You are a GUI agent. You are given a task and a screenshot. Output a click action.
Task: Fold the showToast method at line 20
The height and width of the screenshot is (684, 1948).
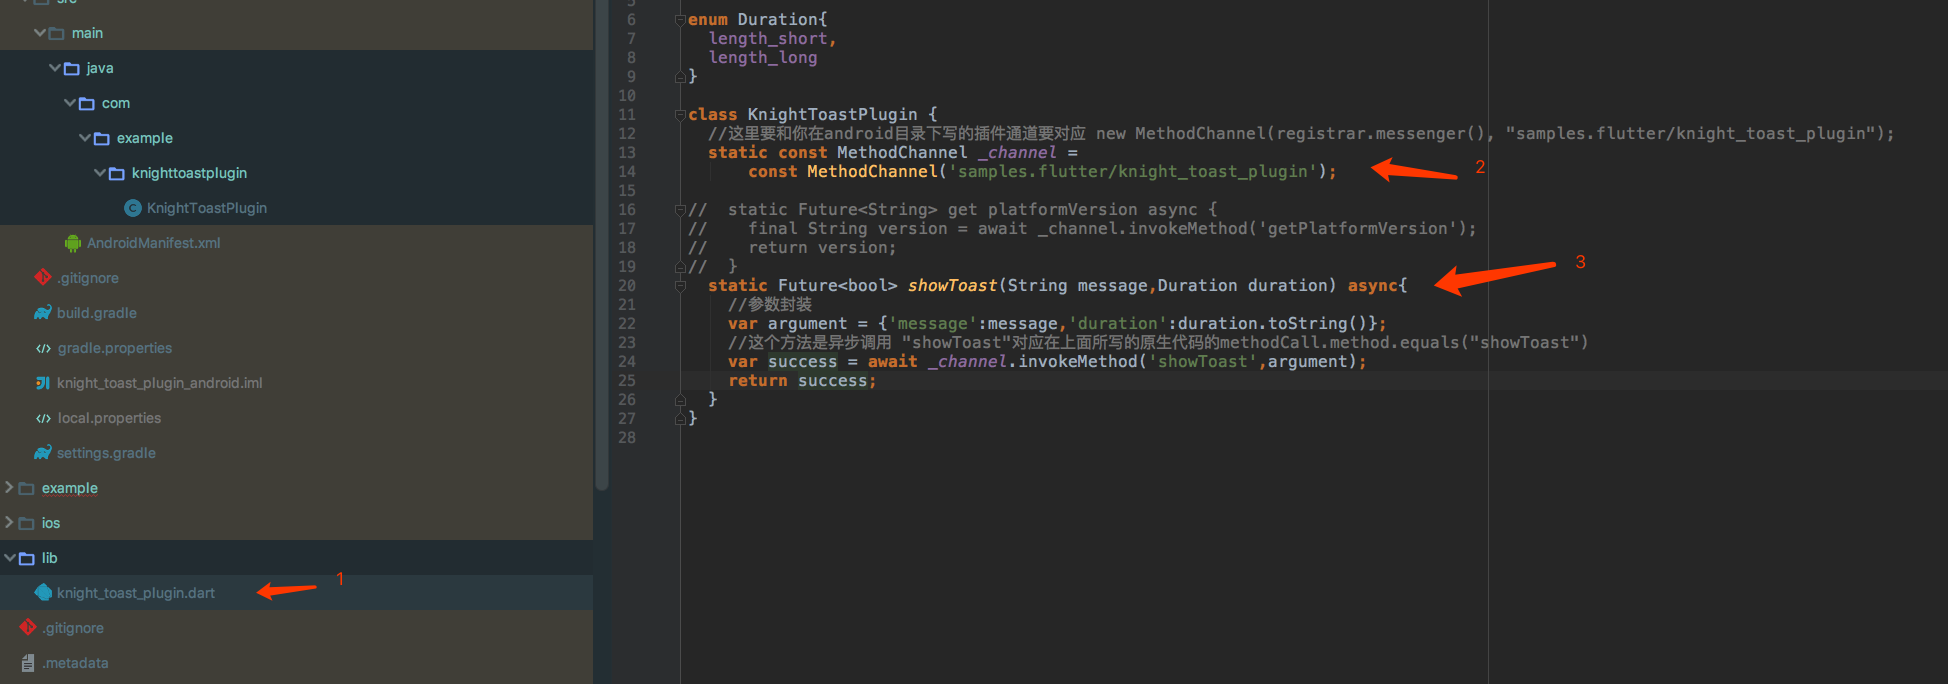(680, 286)
